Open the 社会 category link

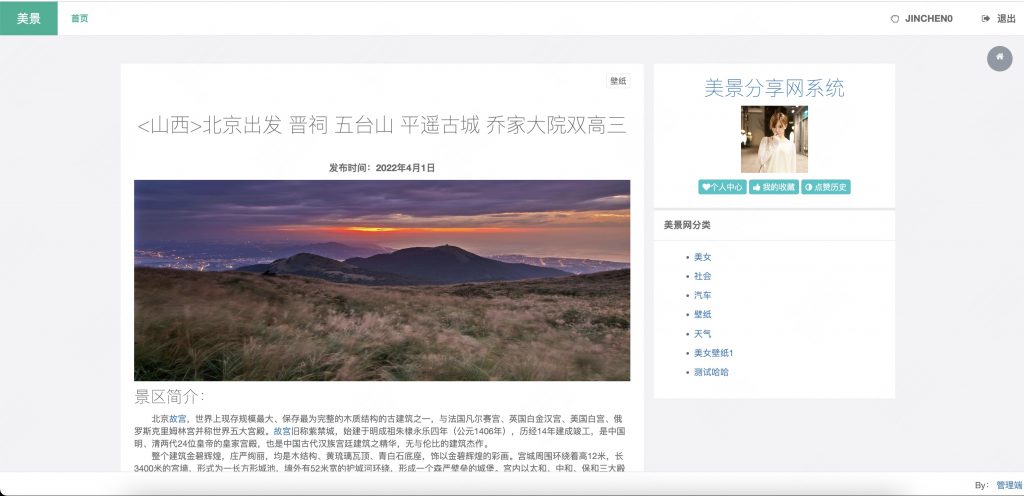pos(702,276)
